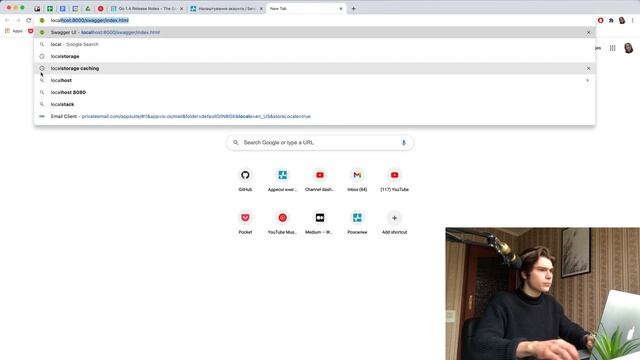Screen dimensions: 640x360
Task: Remove the localstorage caching suggestion
Action: (x=588, y=68)
